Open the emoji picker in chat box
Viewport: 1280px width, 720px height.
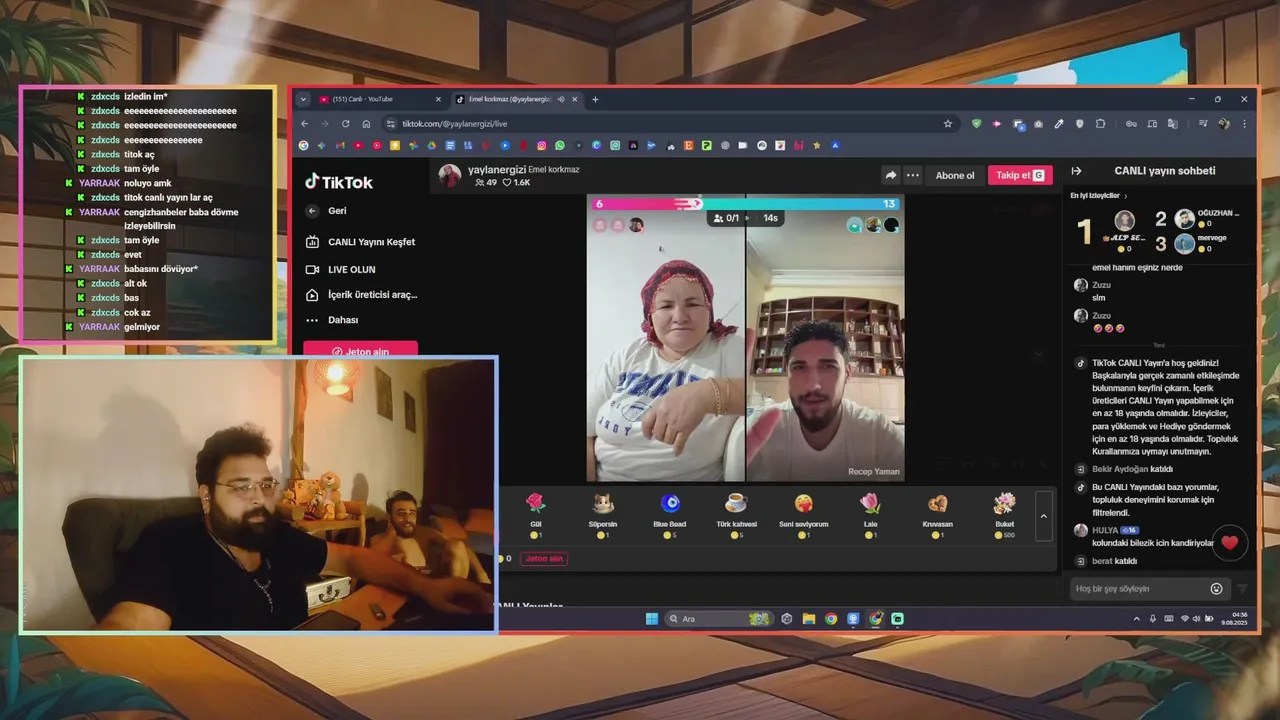pyautogui.click(x=1216, y=589)
